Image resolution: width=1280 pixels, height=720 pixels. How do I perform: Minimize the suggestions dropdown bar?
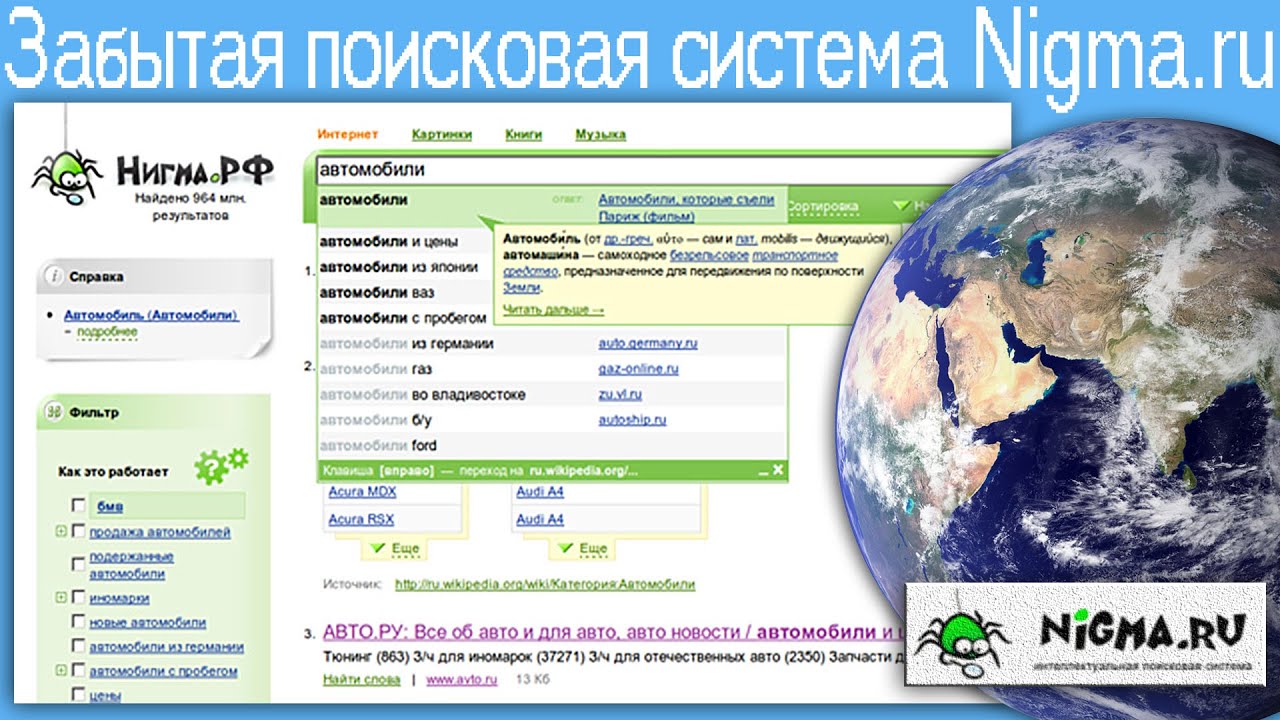[763, 471]
